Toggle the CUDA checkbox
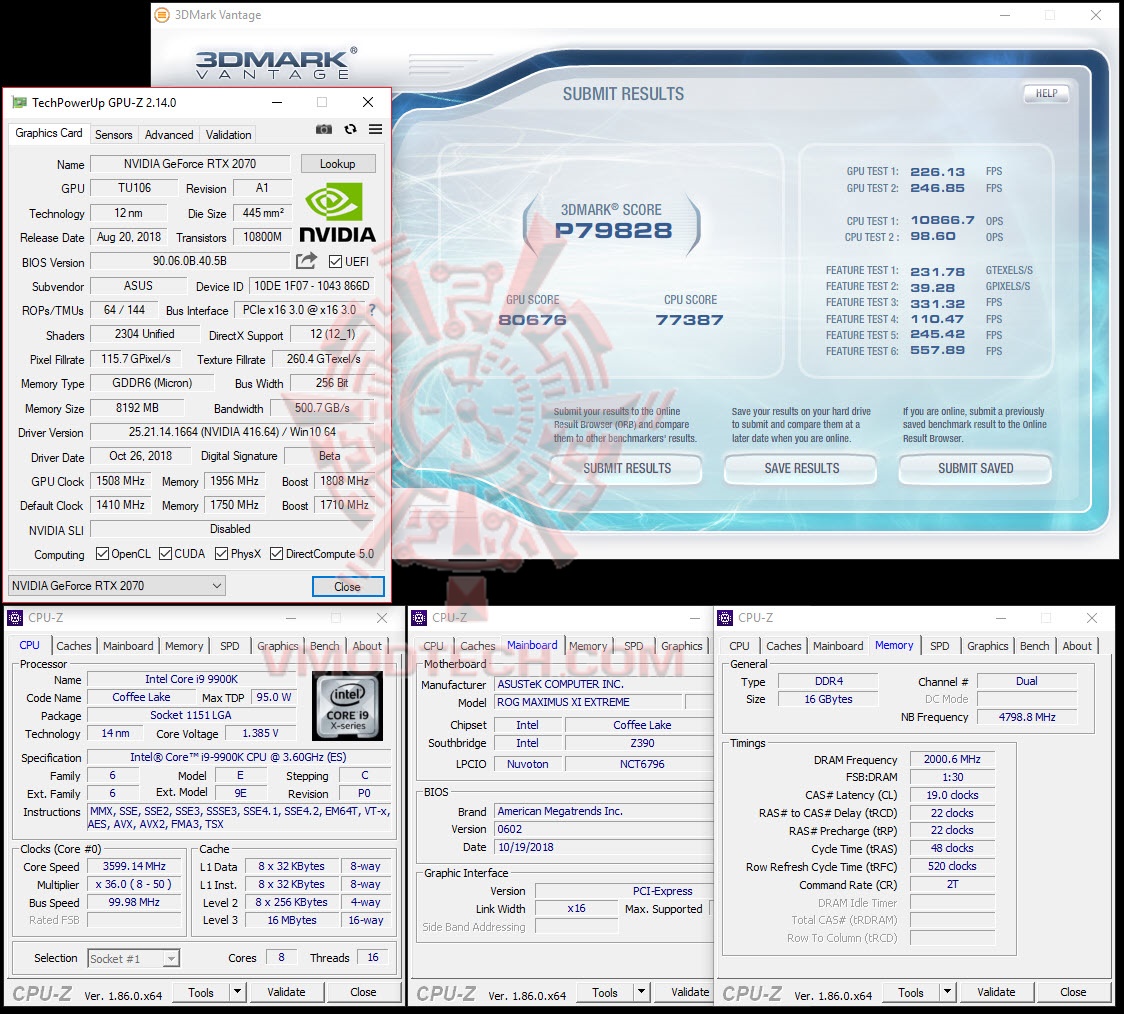 166,554
